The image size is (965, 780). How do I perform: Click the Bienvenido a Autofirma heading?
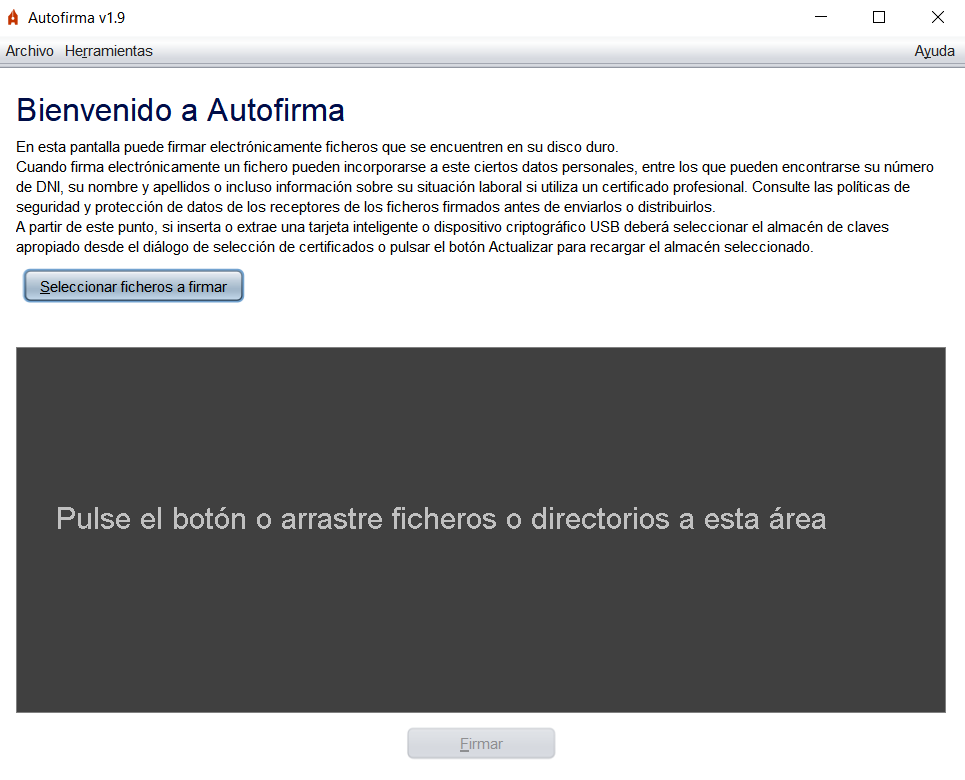[x=180, y=110]
